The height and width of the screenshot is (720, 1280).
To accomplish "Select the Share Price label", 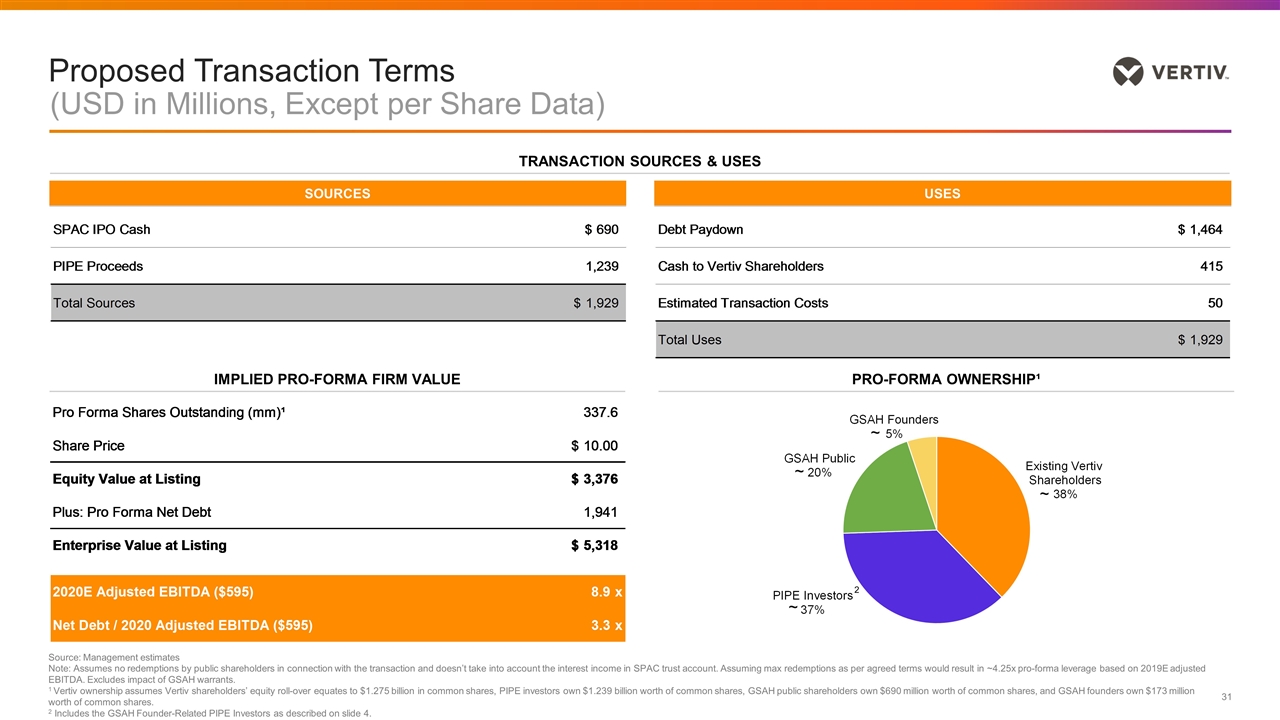I will [88, 446].
